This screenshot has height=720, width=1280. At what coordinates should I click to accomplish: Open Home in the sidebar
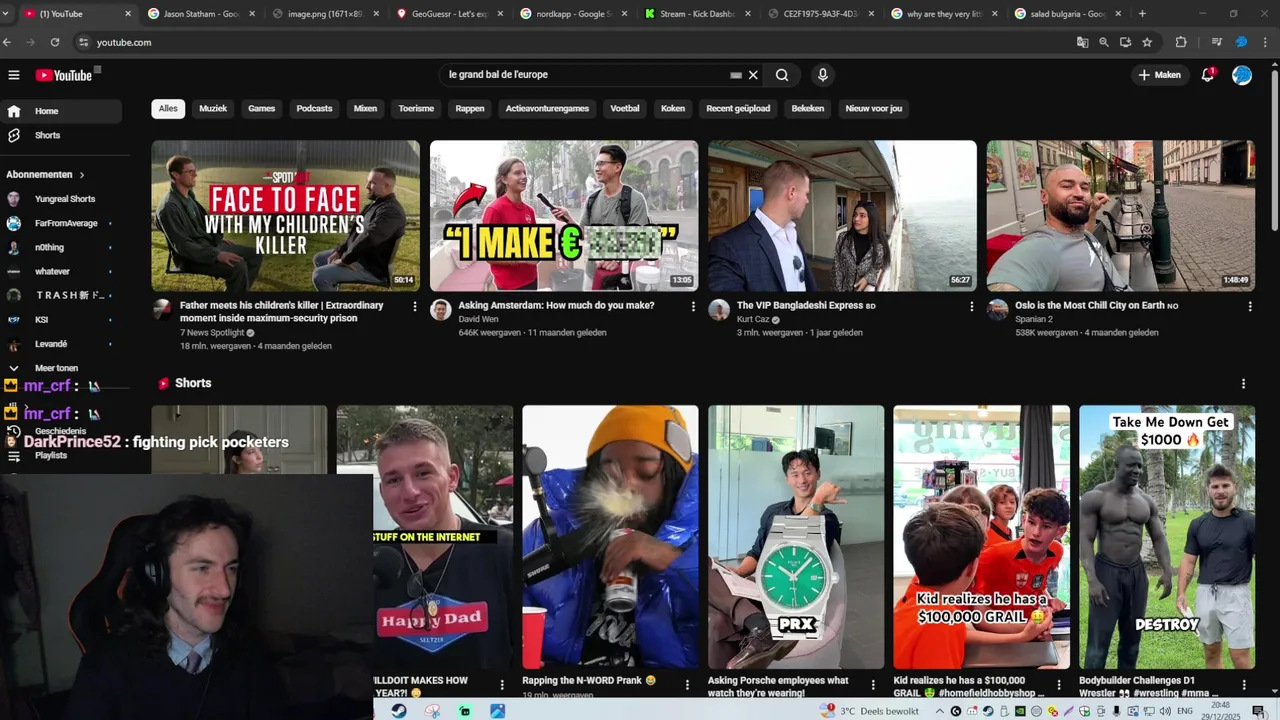click(x=62, y=111)
